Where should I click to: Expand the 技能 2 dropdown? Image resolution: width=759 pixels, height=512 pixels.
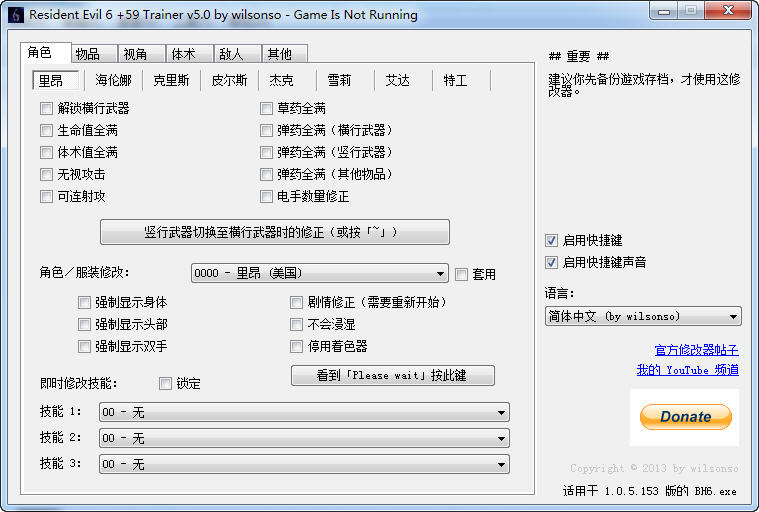pos(304,438)
